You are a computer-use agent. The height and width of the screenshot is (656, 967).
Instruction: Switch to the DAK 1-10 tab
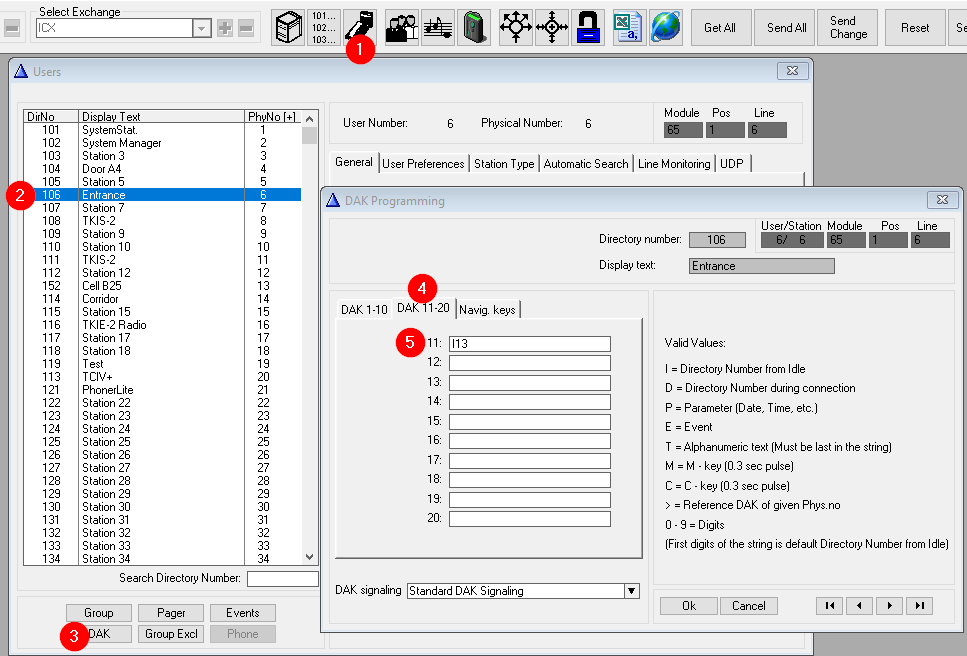click(364, 310)
